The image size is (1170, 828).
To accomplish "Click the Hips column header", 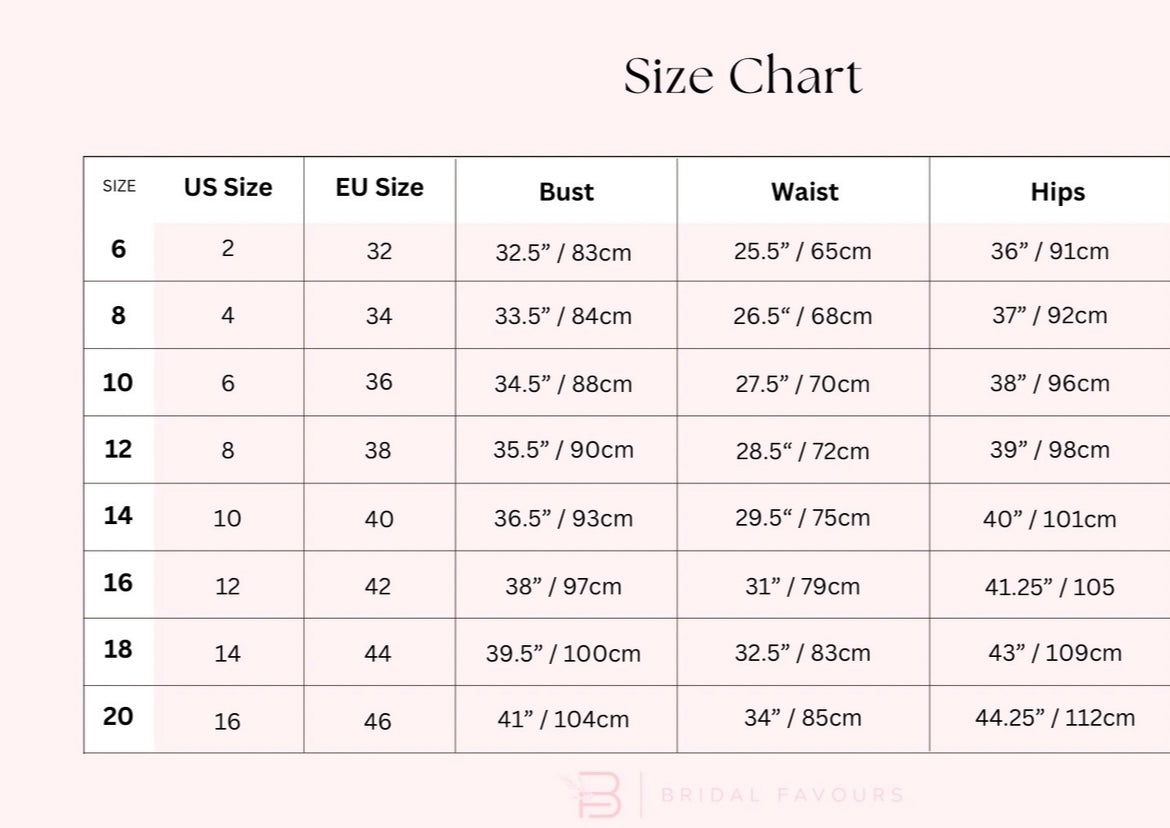I will 1057,192.
